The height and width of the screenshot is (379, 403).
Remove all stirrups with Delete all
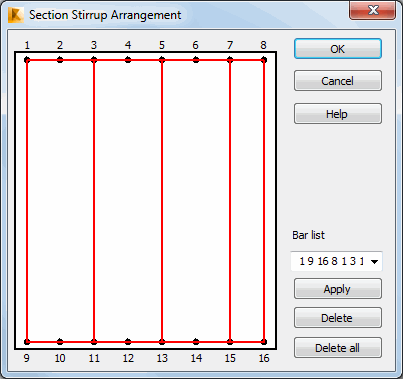click(338, 348)
